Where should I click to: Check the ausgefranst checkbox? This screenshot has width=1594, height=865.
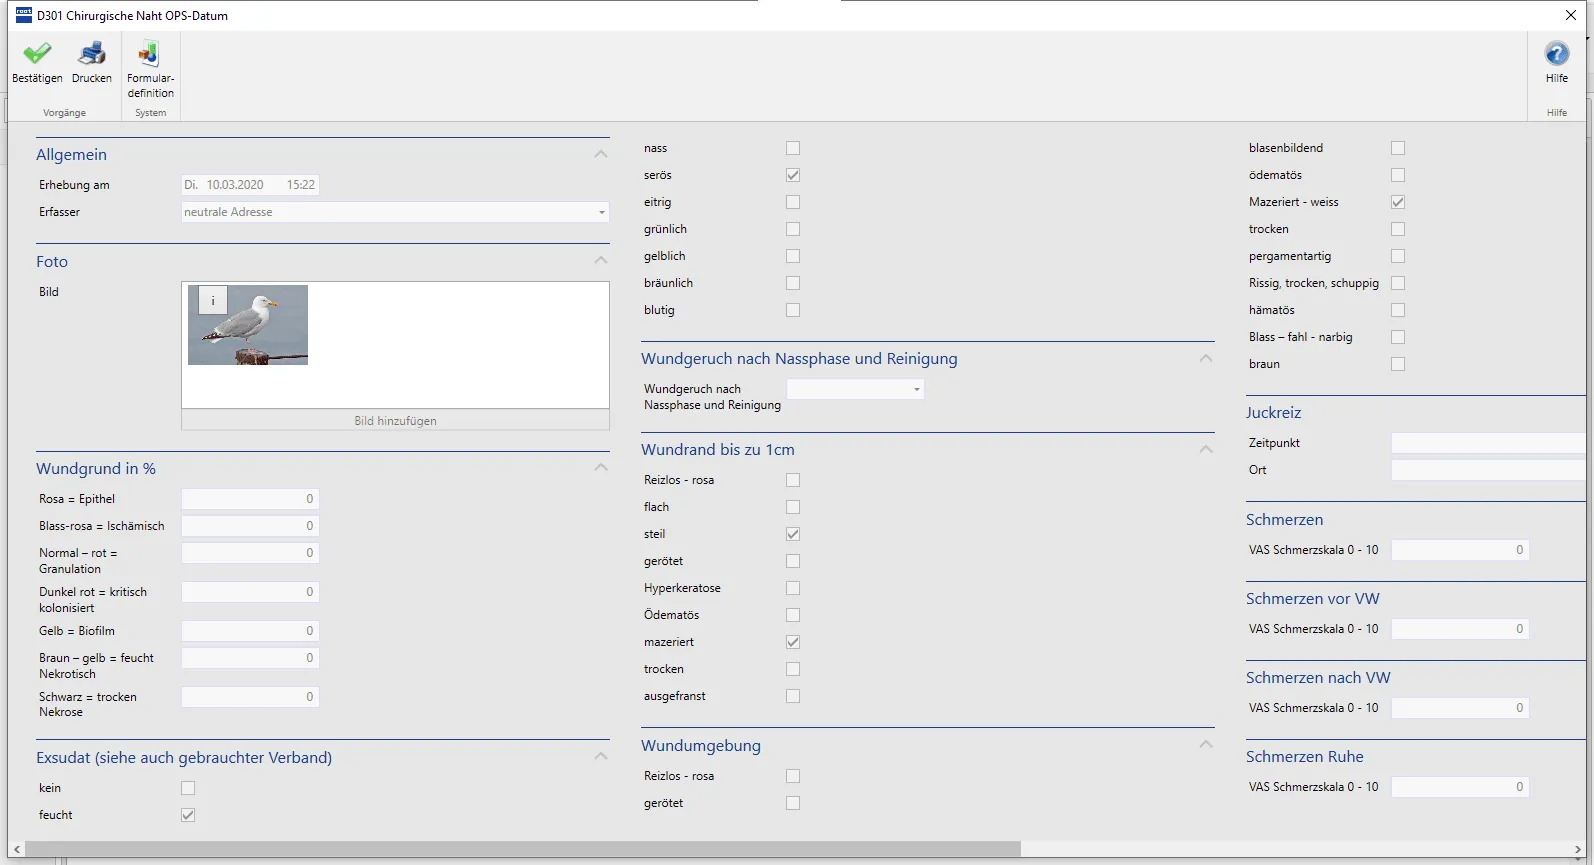tap(793, 696)
